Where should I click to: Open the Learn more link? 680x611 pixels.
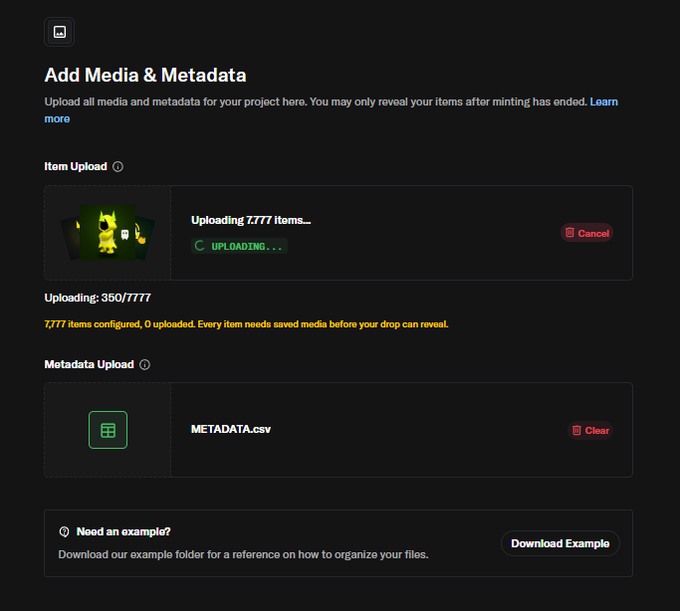(x=604, y=102)
